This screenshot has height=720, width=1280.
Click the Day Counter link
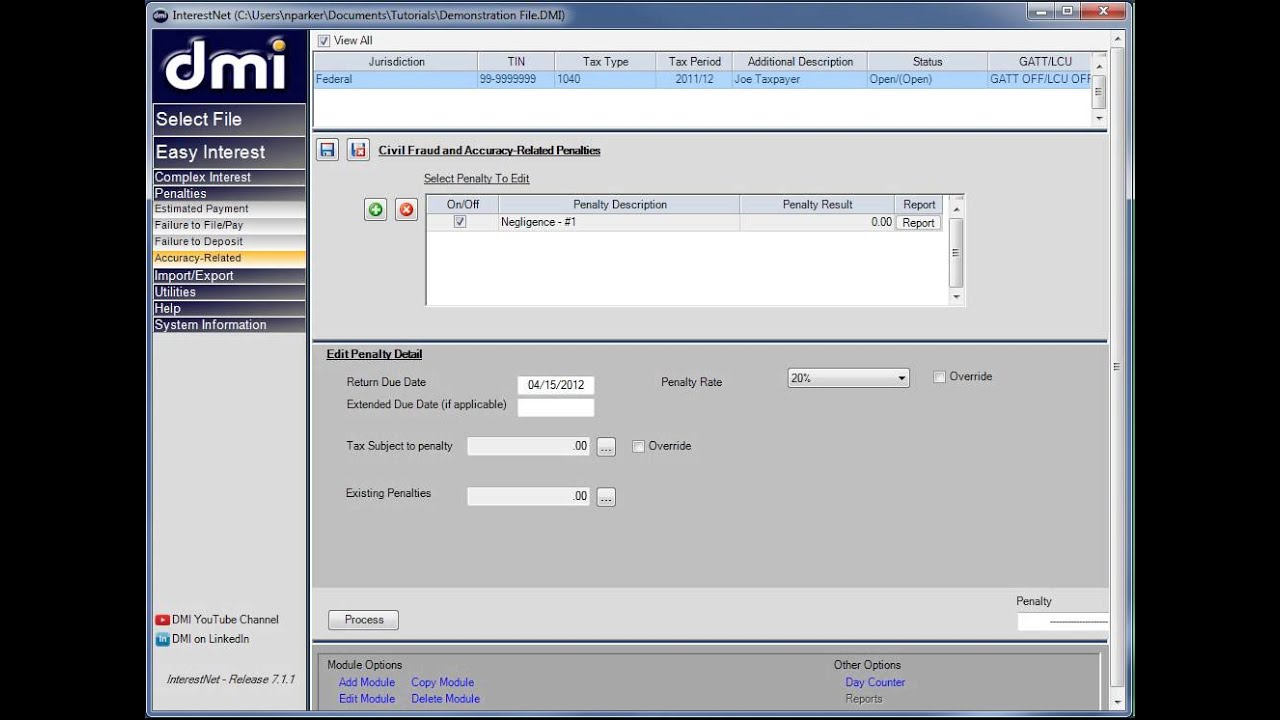pyautogui.click(x=875, y=682)
